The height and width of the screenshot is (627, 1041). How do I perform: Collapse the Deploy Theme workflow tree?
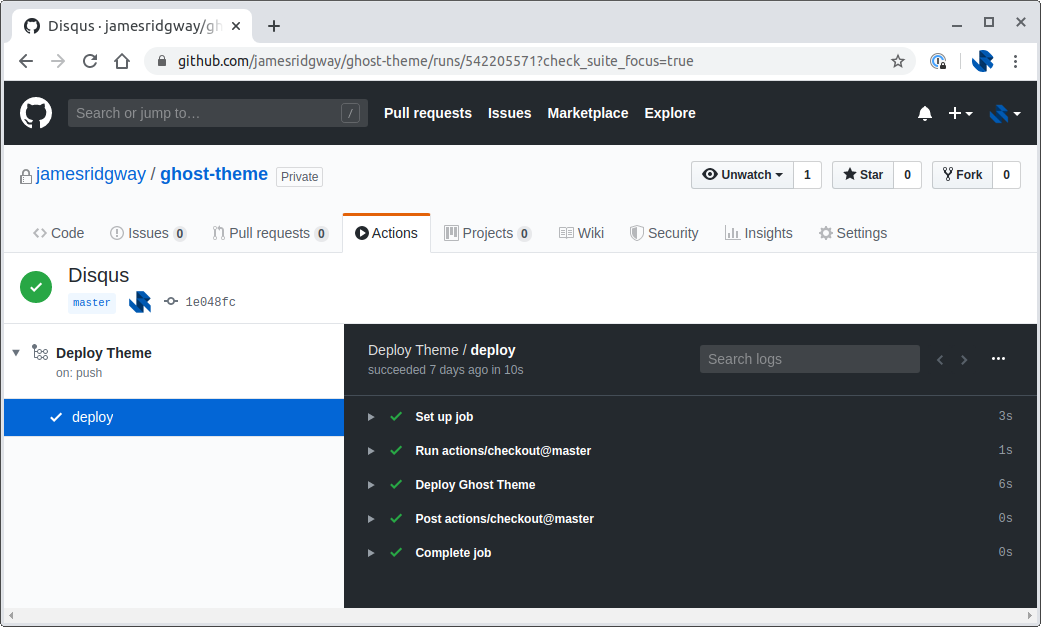point(16,353)
